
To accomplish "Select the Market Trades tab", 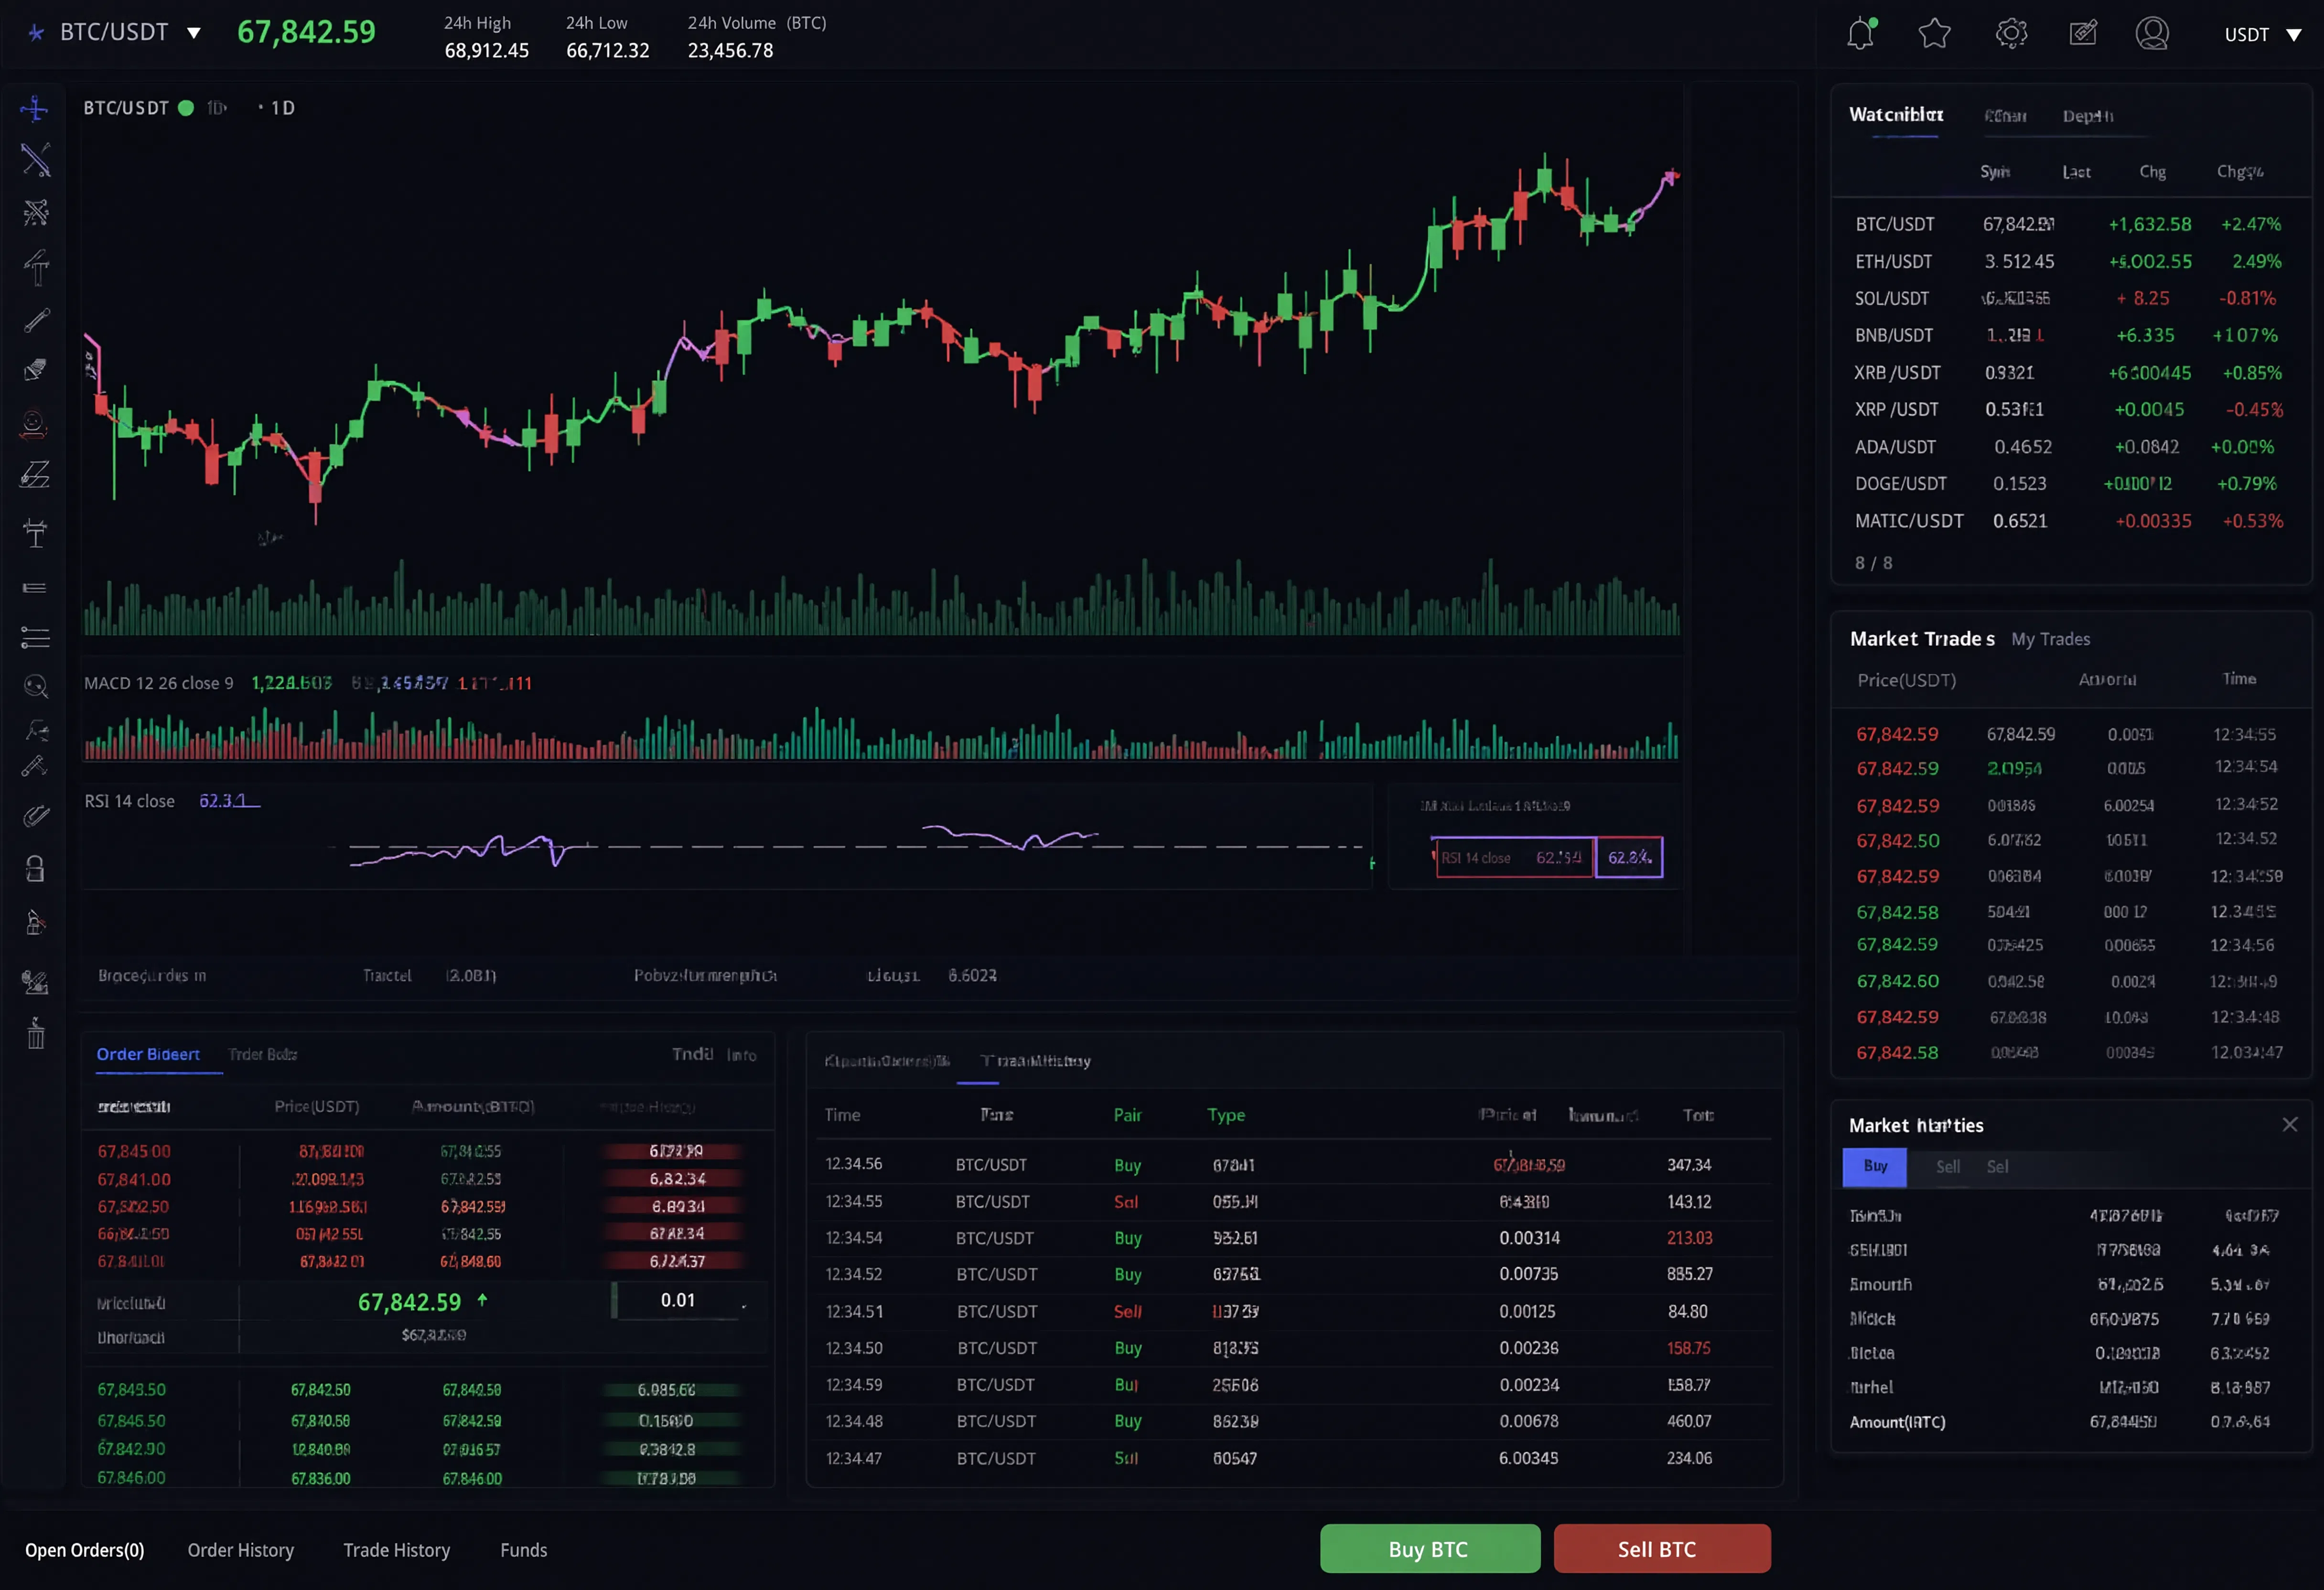I will click(1921, 639).
